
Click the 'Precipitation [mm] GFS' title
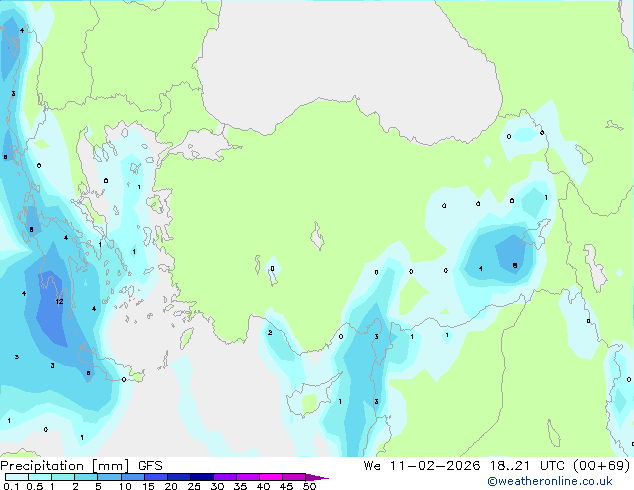81,466
